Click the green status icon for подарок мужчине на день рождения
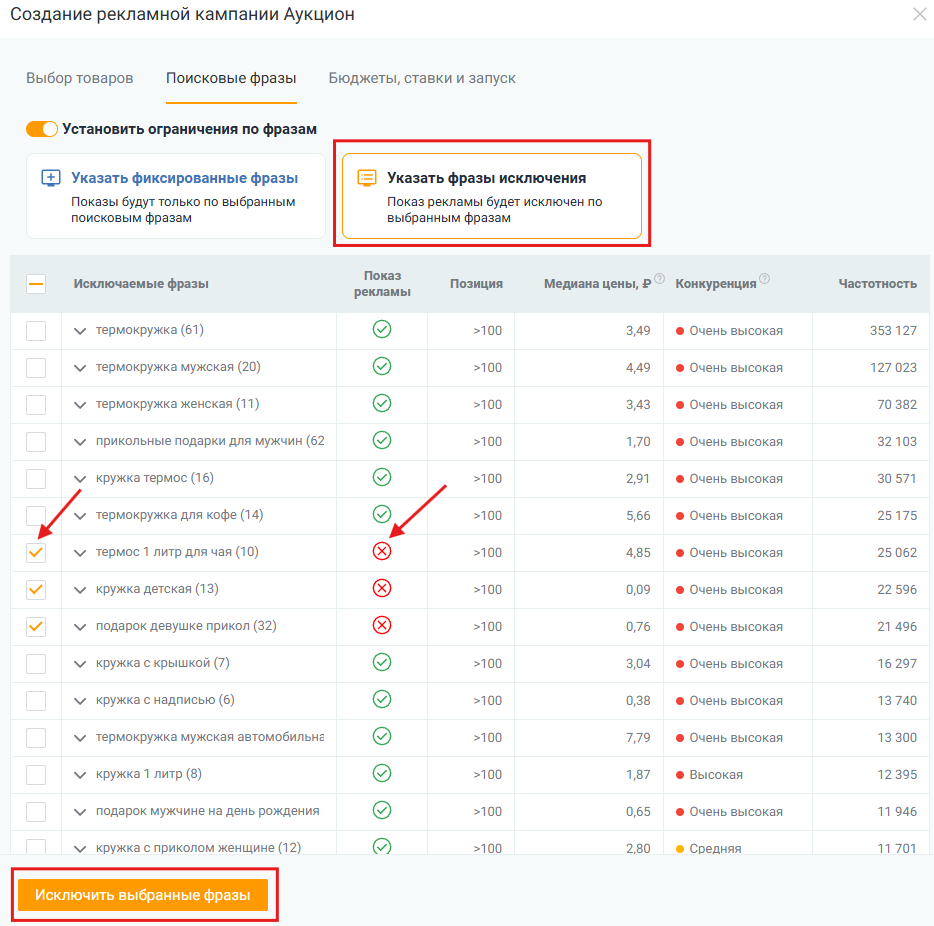The image size is (934, 926). pyautogui.click(x=382, y=810)
